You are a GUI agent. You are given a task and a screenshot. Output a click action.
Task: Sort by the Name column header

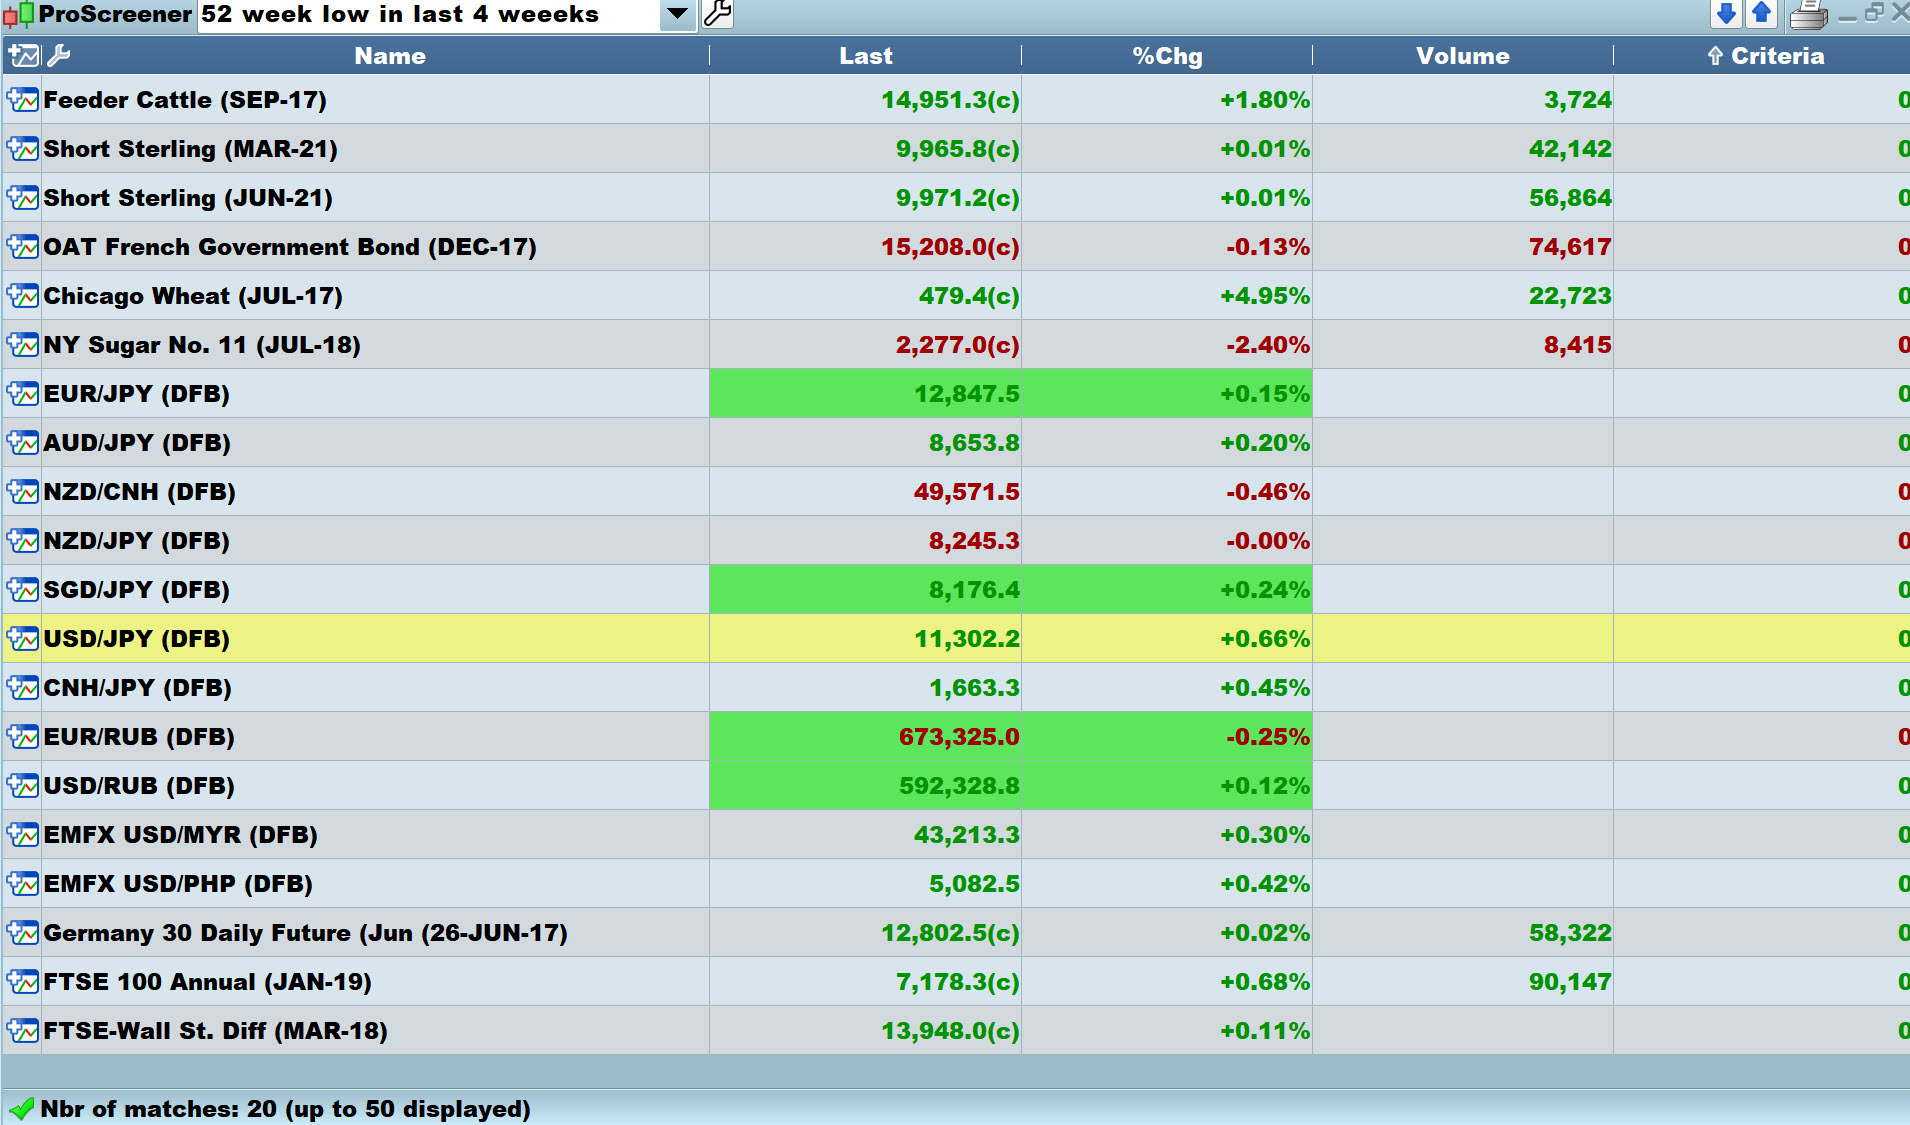click(x=390, y=56)
